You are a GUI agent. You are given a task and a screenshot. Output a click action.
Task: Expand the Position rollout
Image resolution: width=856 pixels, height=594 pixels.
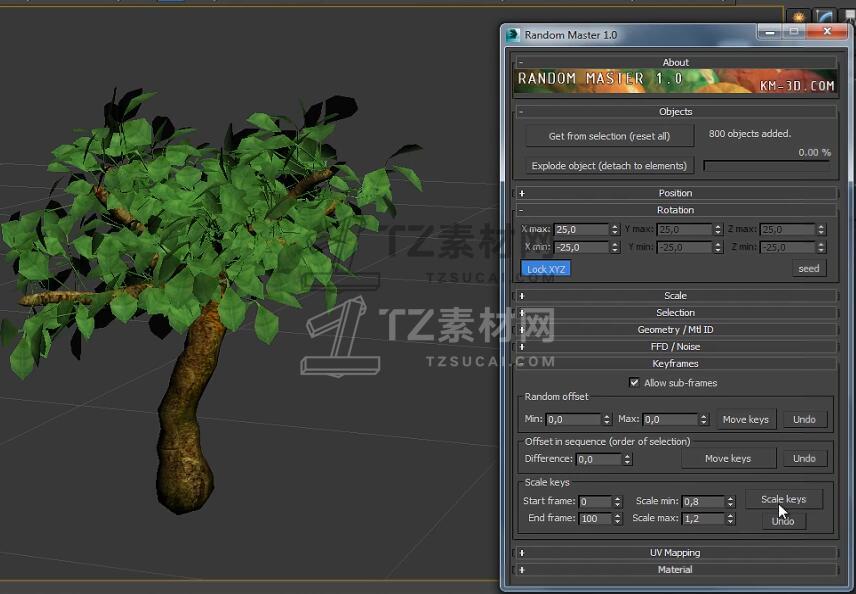click(675, 193)
